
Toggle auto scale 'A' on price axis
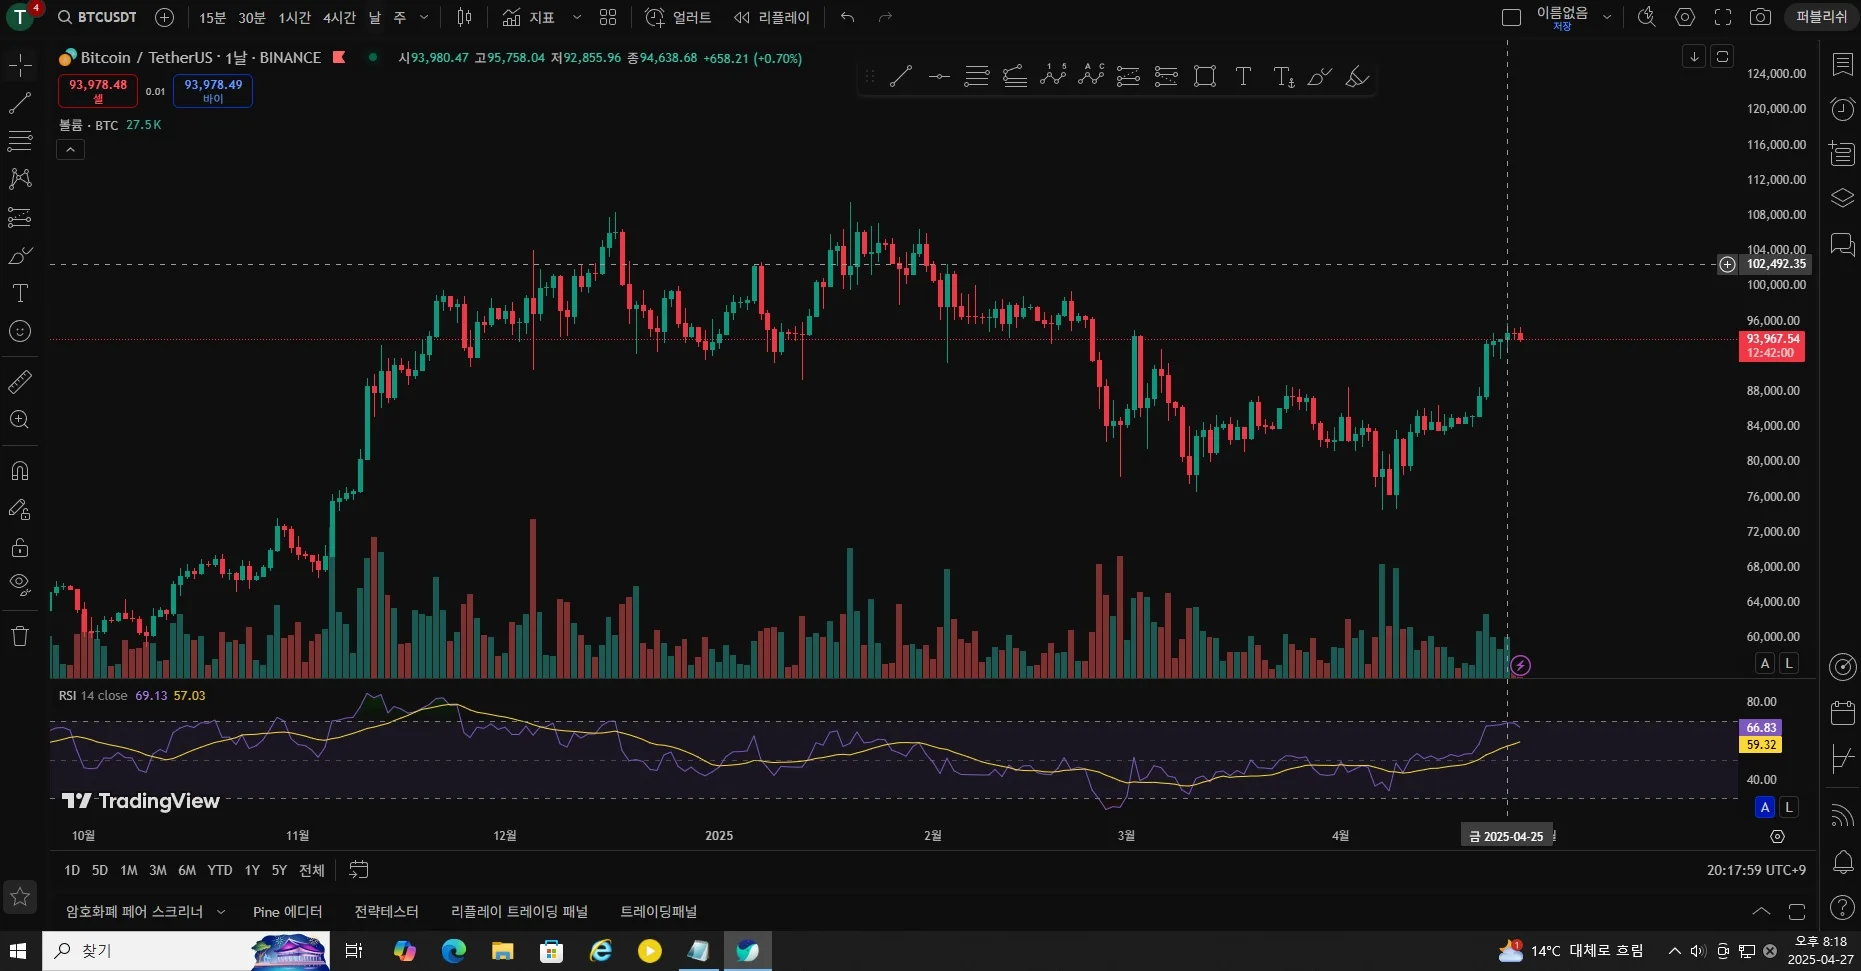click(x=1765, y=663)
